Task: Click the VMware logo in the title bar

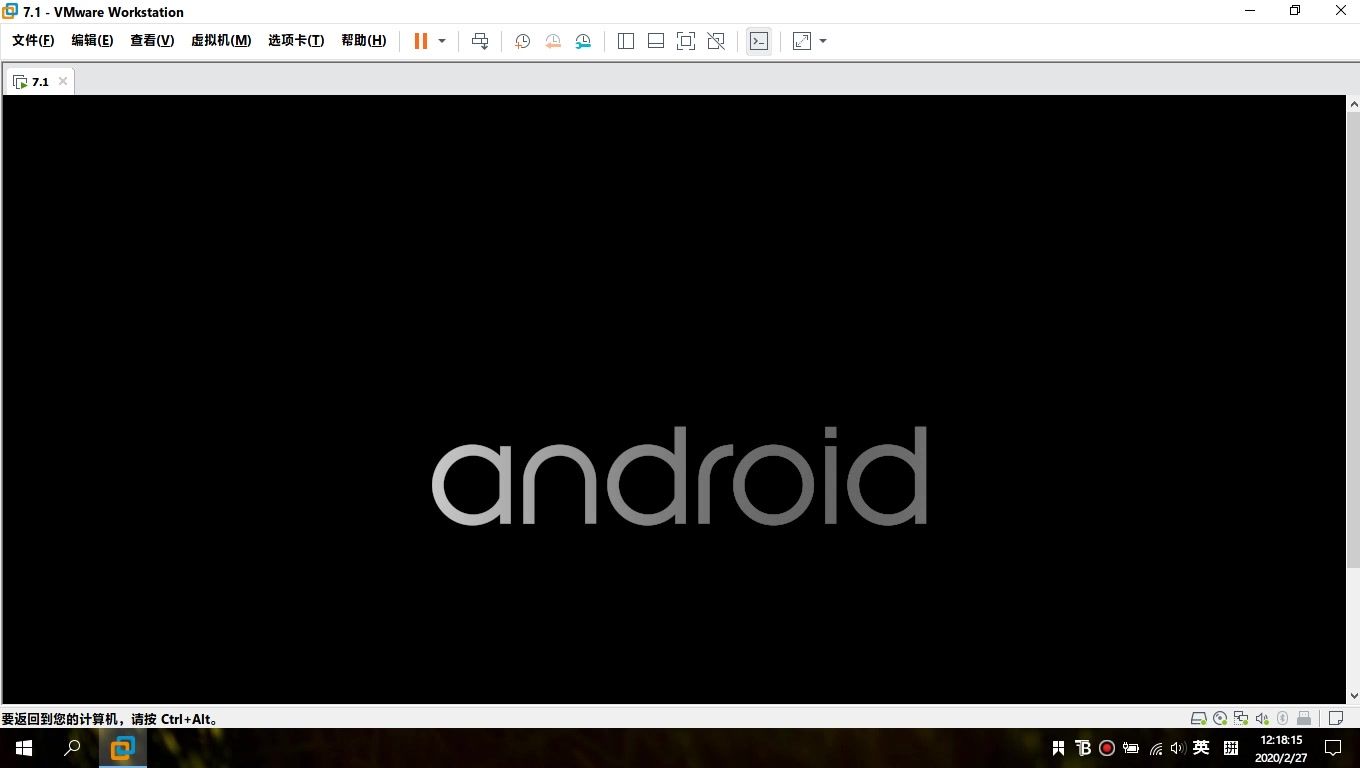Action: pyautogui.click(x=10, y=11)
